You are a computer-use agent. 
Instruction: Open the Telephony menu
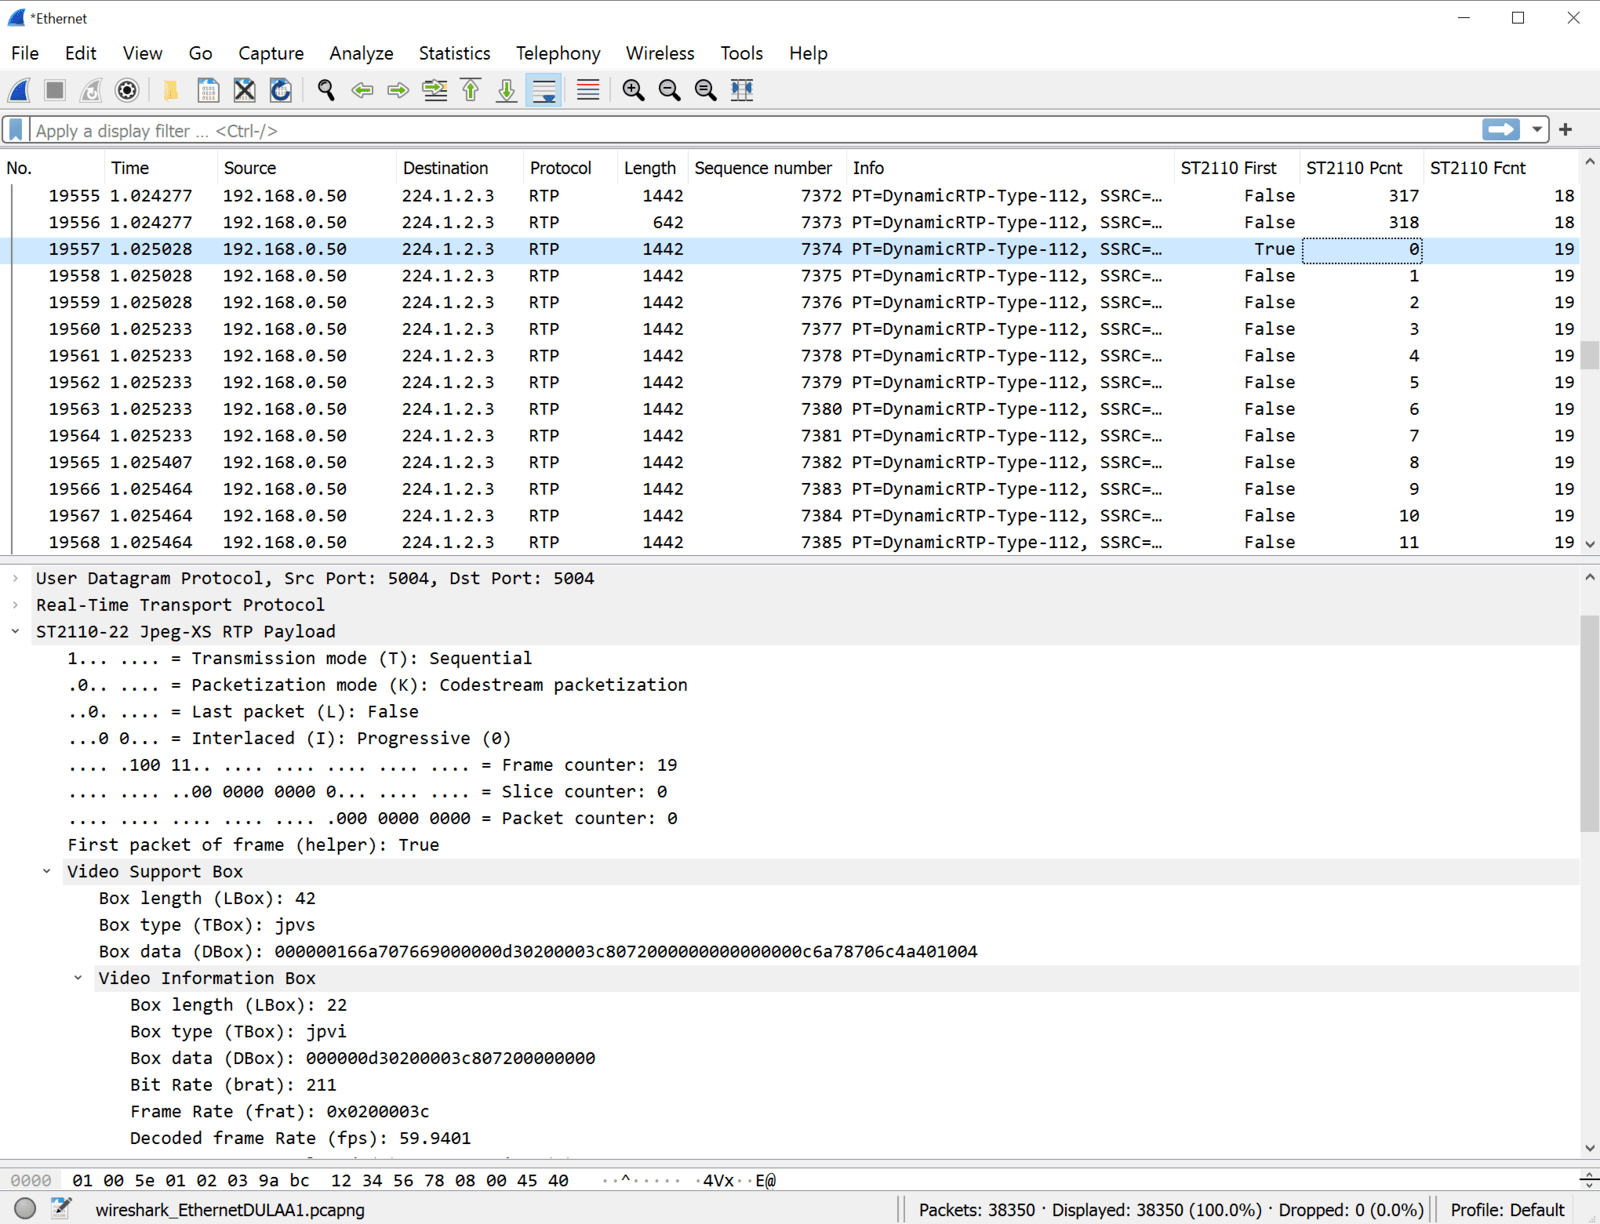[x=557, y=53]
